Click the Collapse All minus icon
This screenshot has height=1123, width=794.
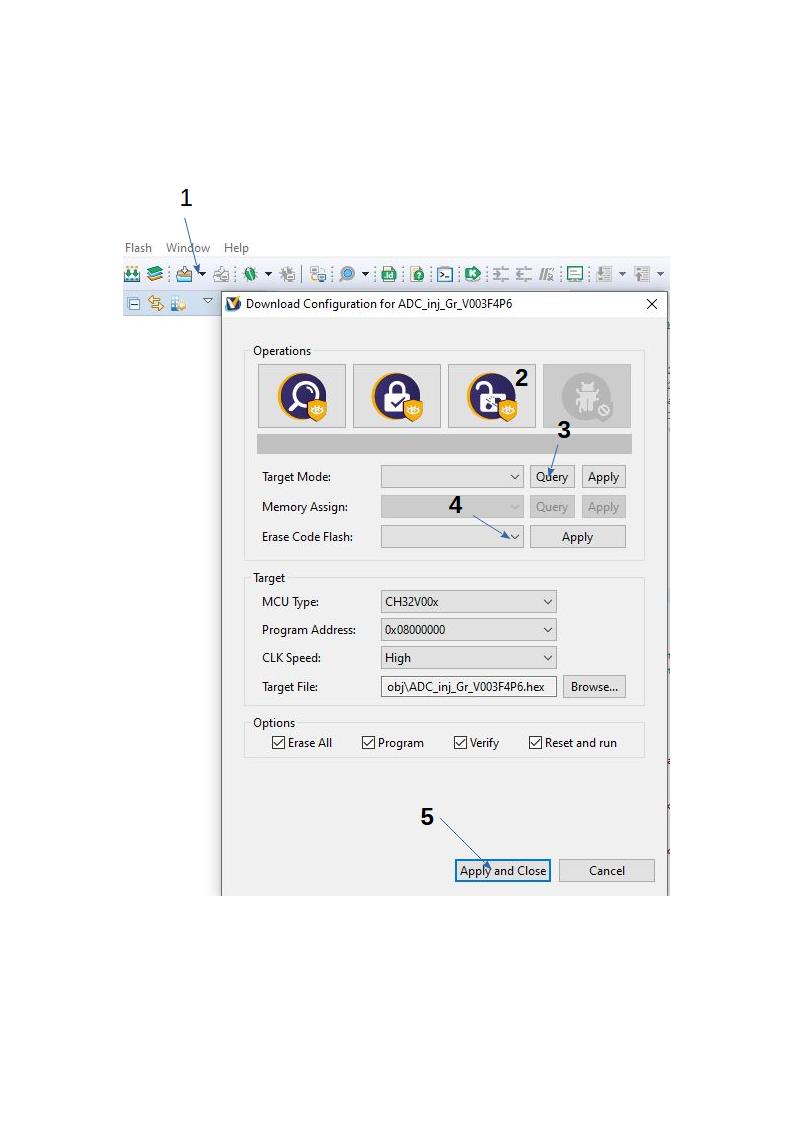[x=134, y=304]
